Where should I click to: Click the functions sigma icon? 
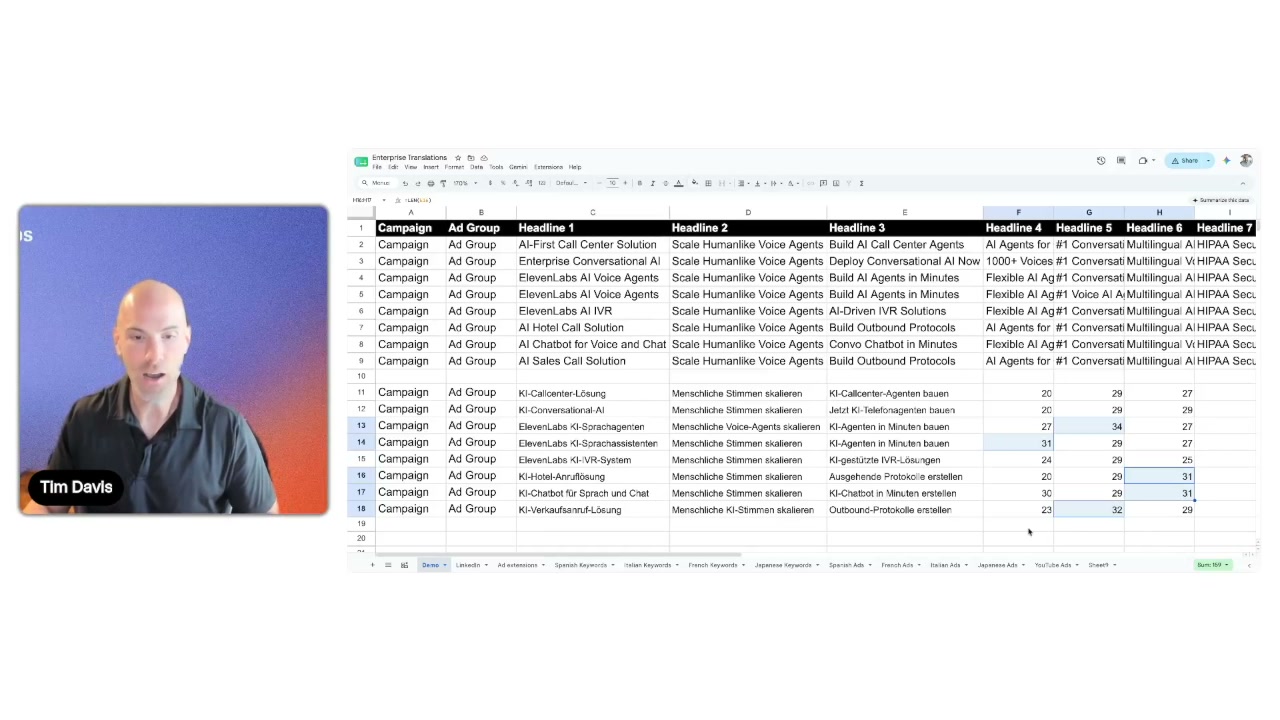point(861,183)
